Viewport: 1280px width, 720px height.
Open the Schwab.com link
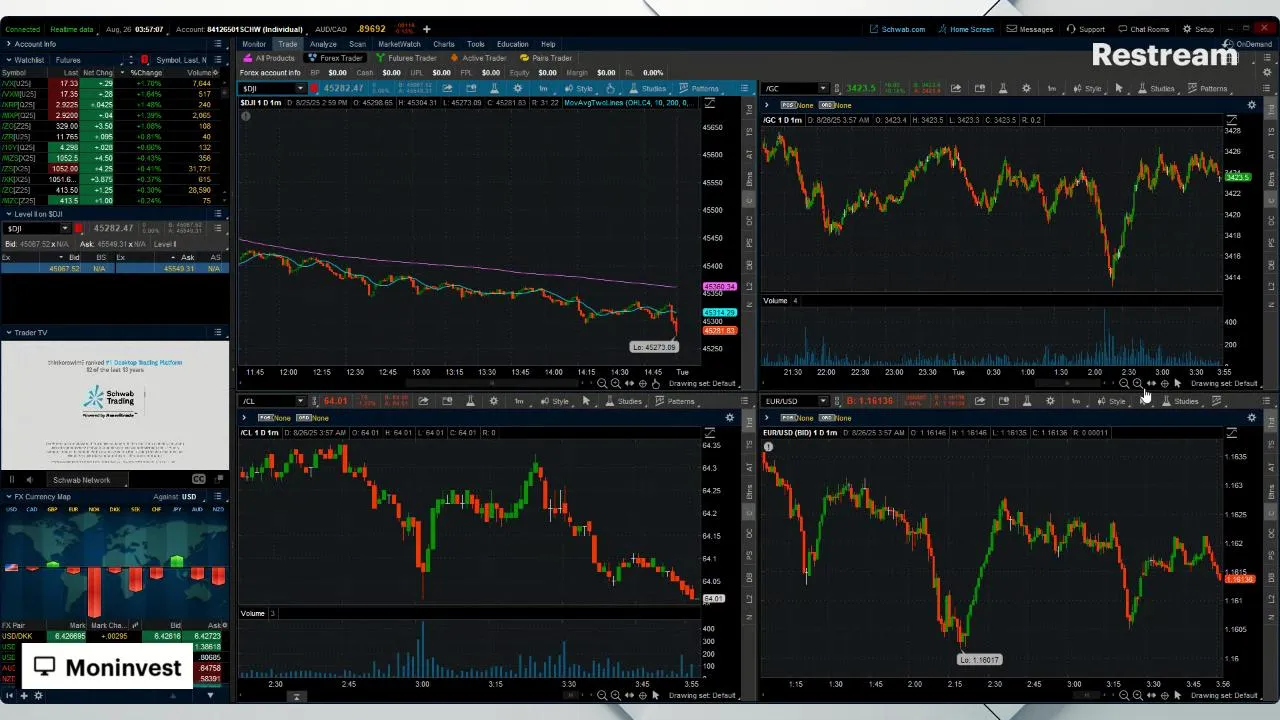pos(897,29)
